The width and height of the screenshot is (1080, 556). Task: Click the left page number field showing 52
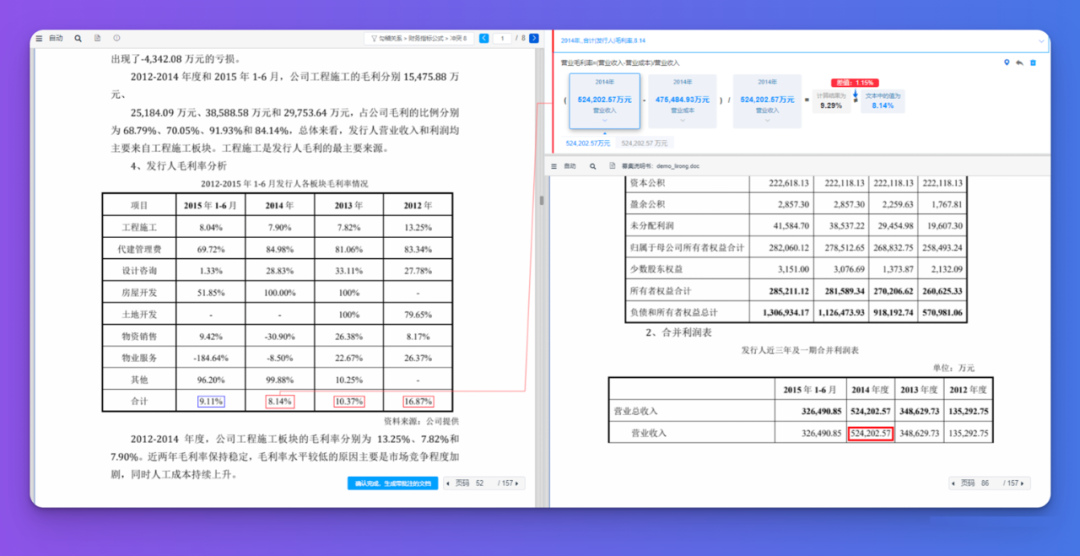pos(480,484)
